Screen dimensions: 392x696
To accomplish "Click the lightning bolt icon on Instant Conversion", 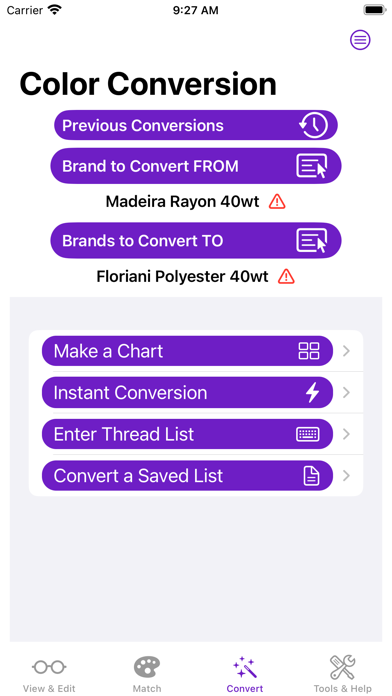I will tap(313, 393).
